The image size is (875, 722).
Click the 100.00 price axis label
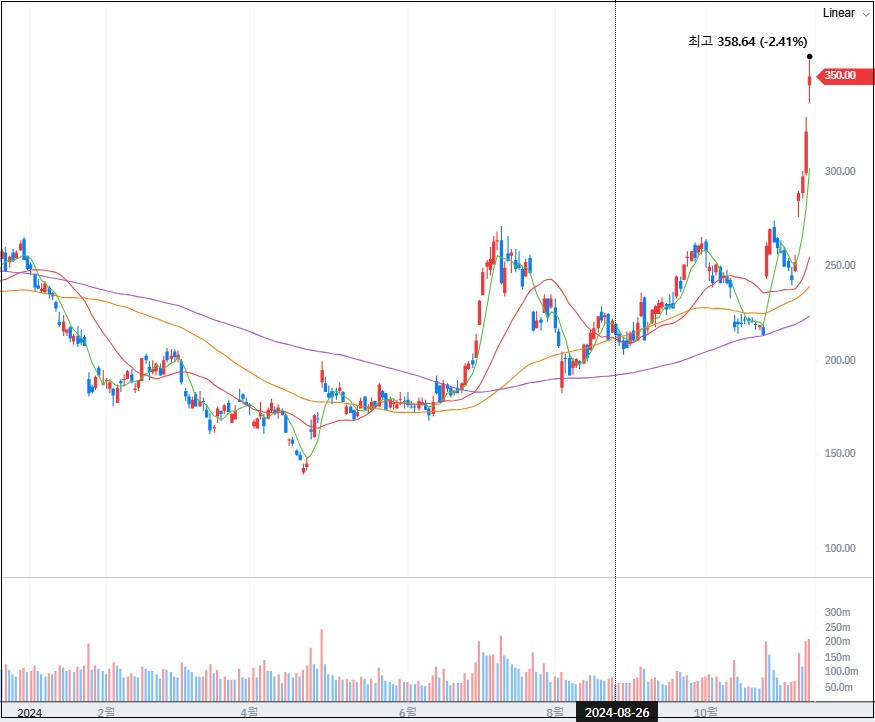840,548
